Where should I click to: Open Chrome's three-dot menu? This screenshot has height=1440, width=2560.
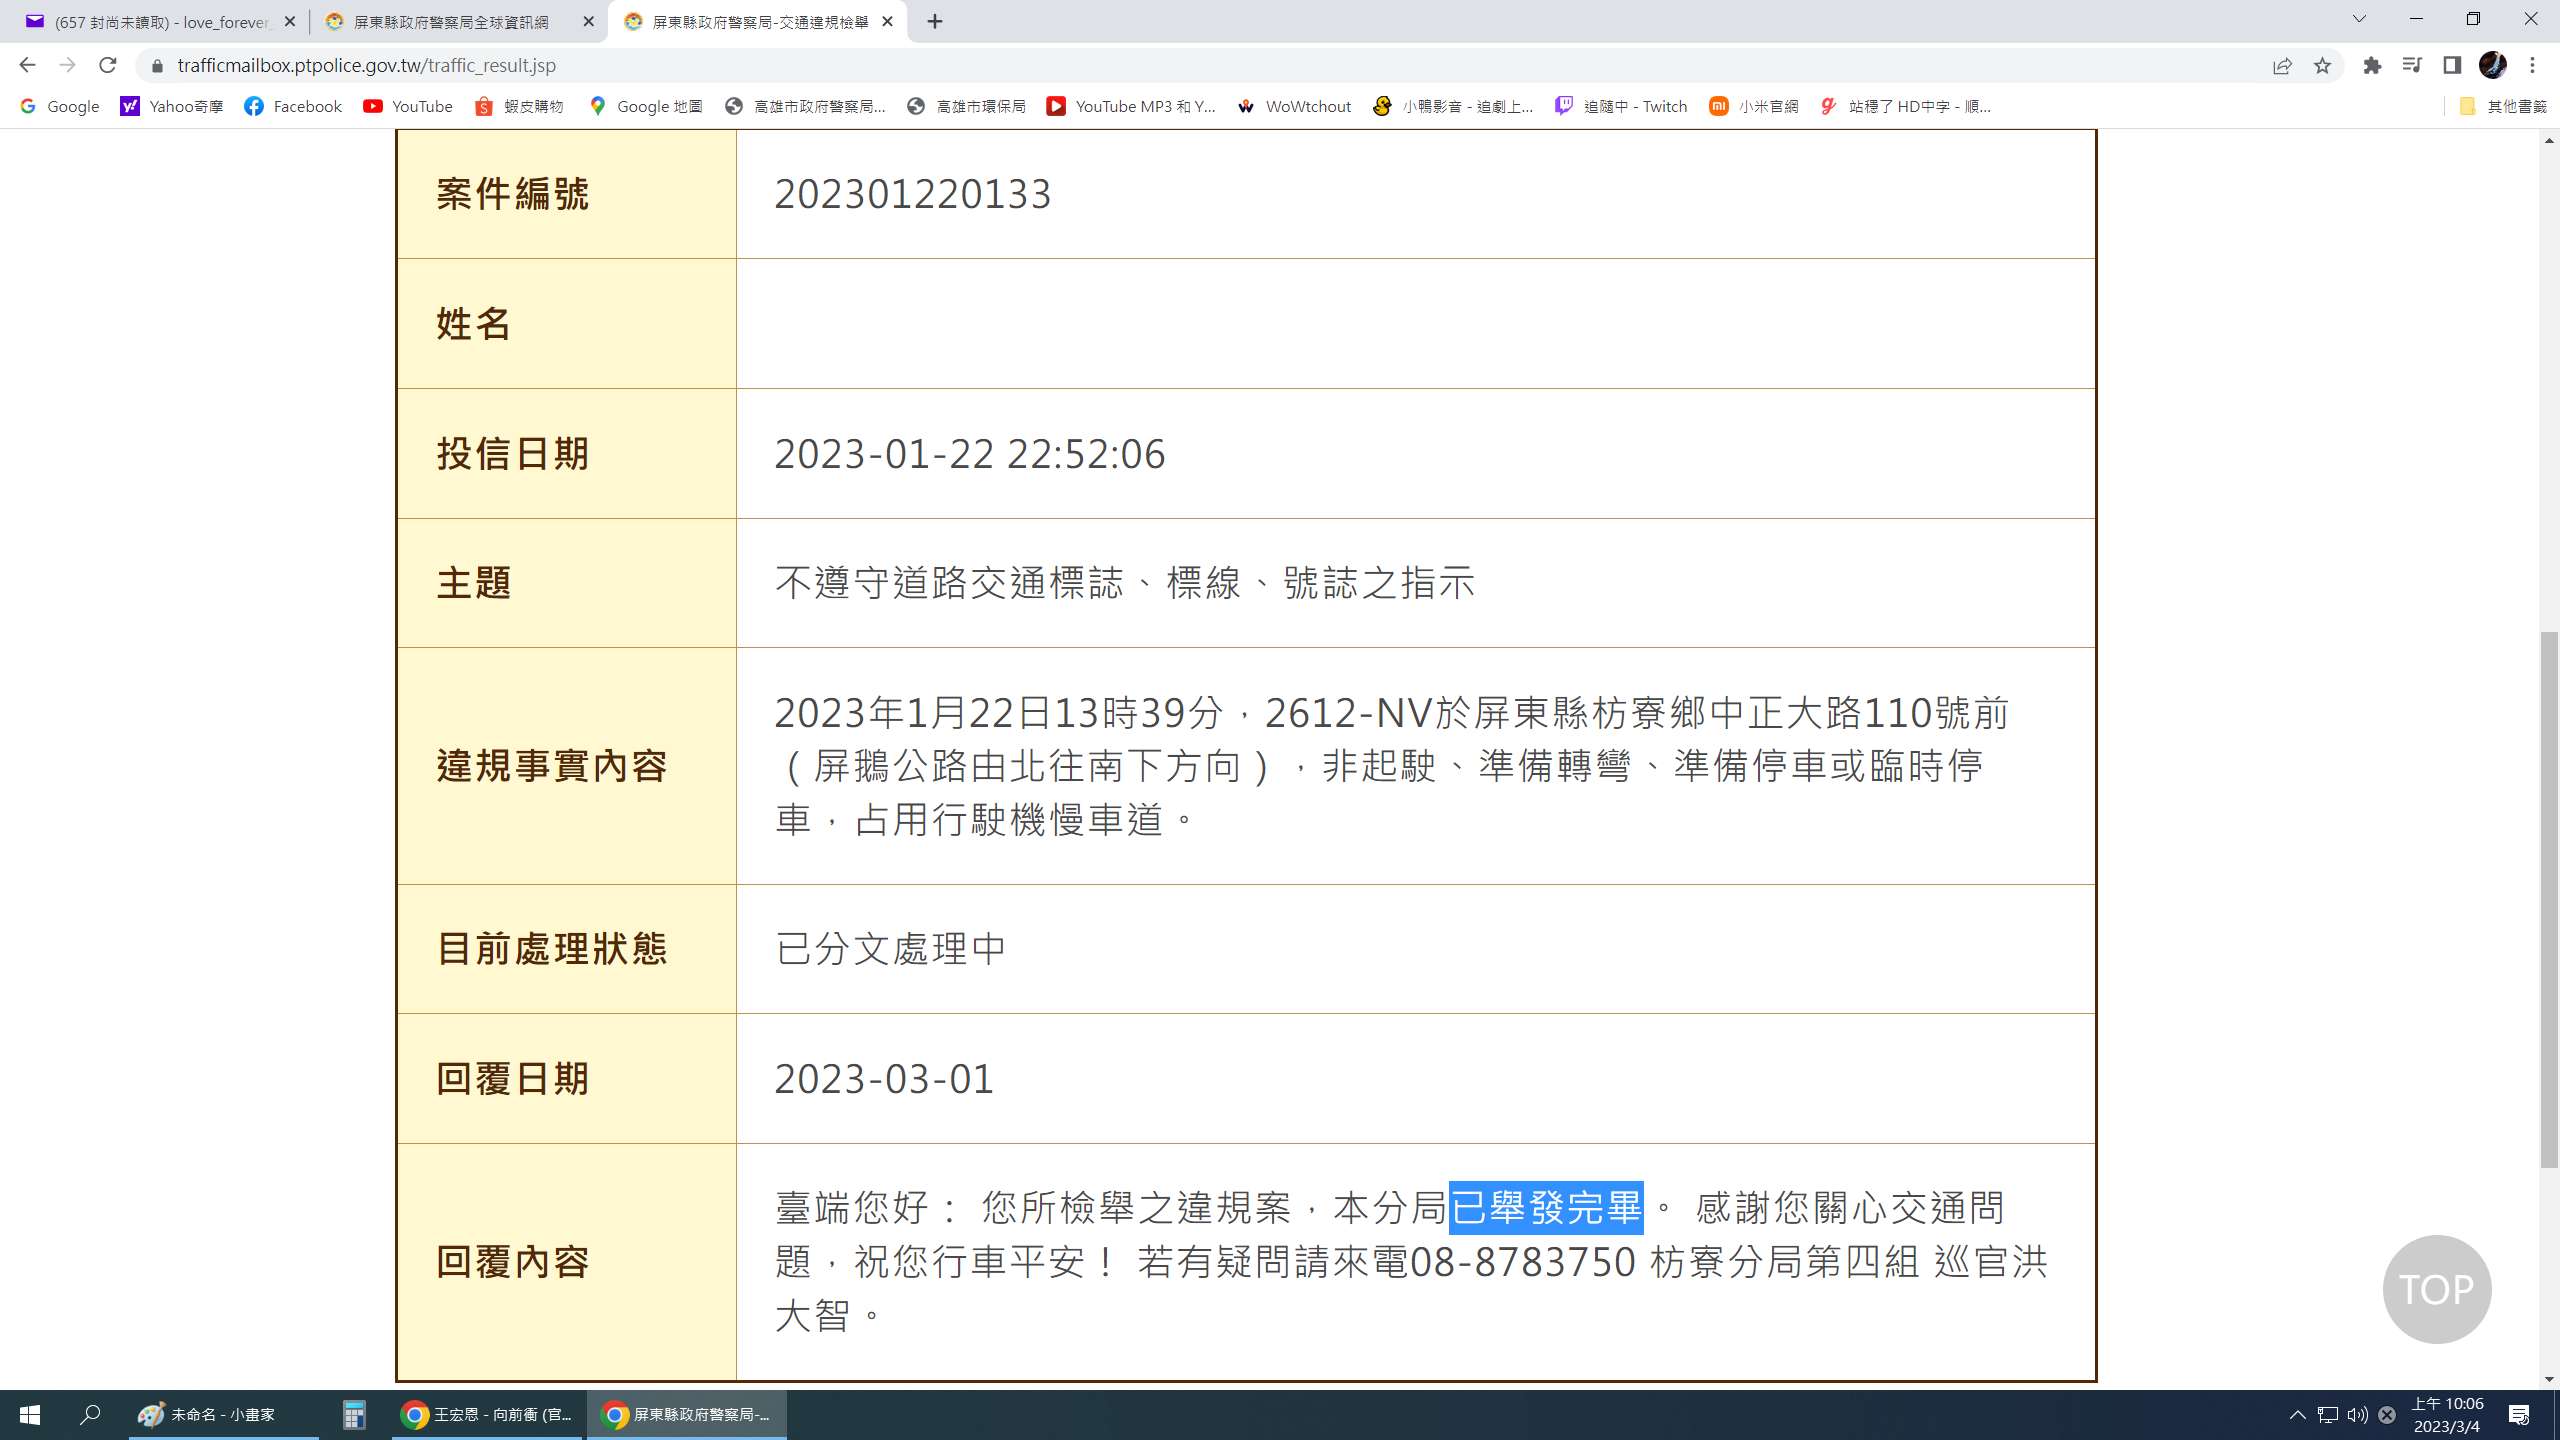pos(2532,66)
